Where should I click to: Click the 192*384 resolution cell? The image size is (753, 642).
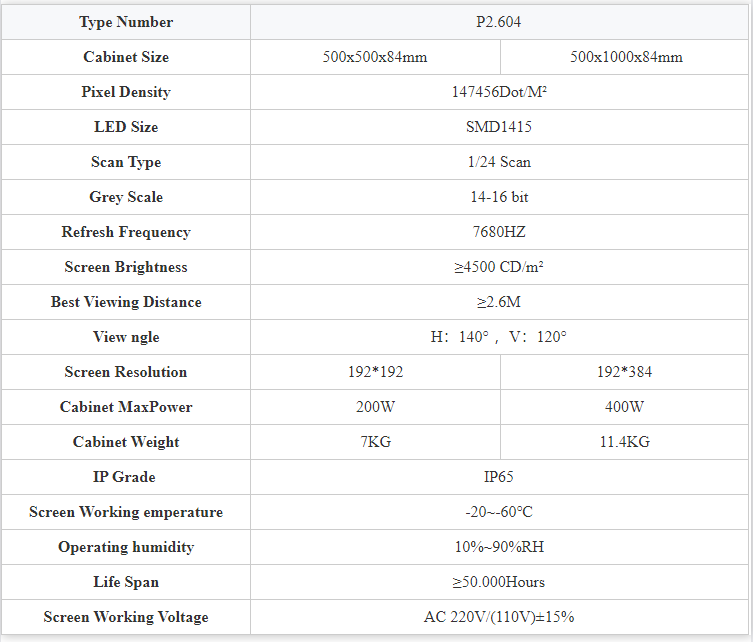click(624, 372)
